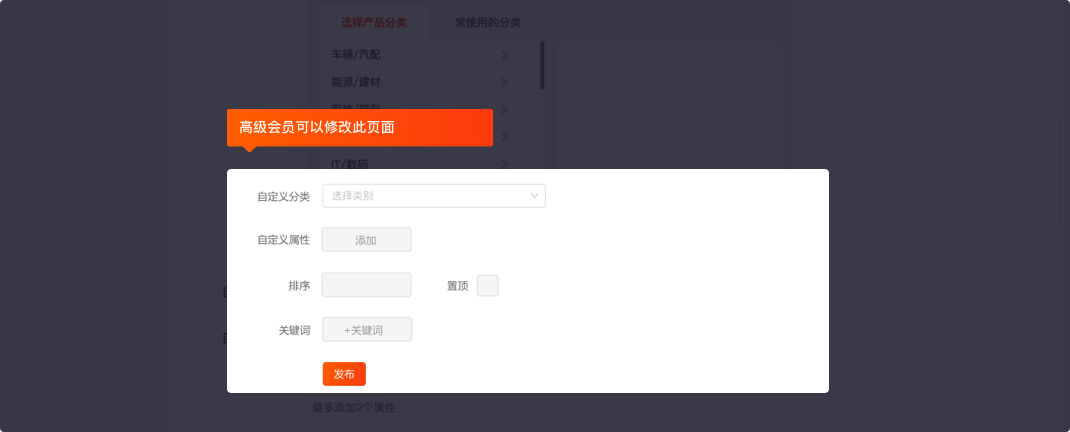Click the 置顶 label text

[x=457, y=286]
